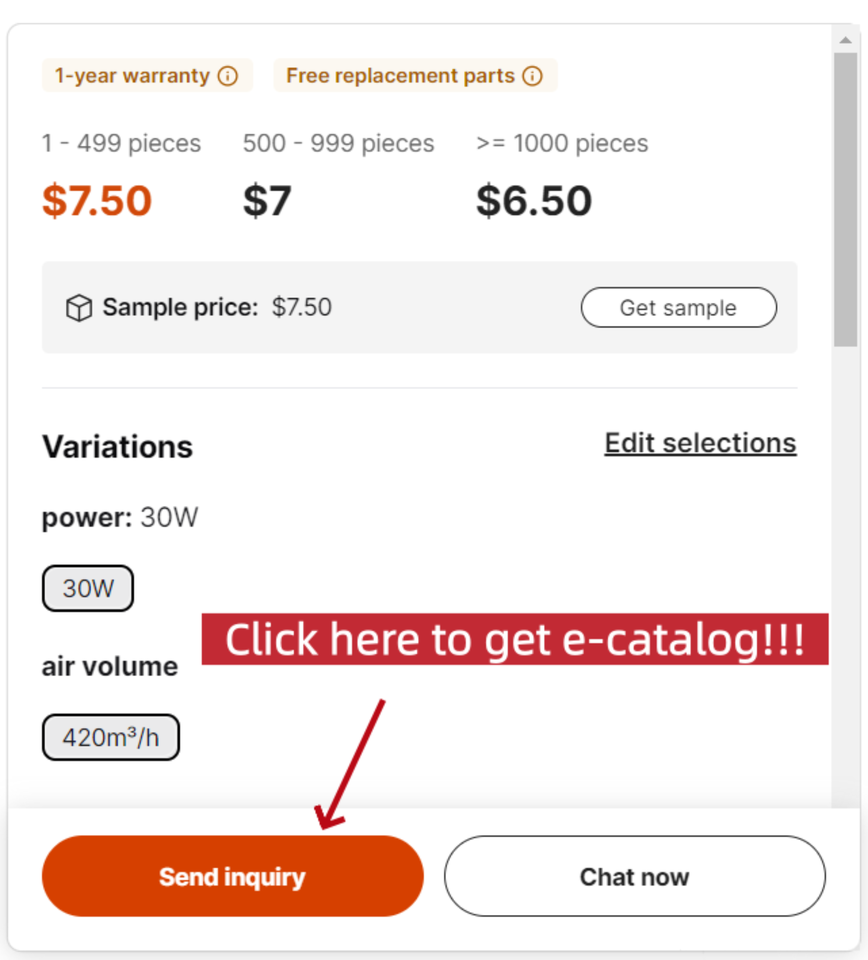Select the 420m³/h air volume option
This screenshot has width=868, height=960.
111,738
